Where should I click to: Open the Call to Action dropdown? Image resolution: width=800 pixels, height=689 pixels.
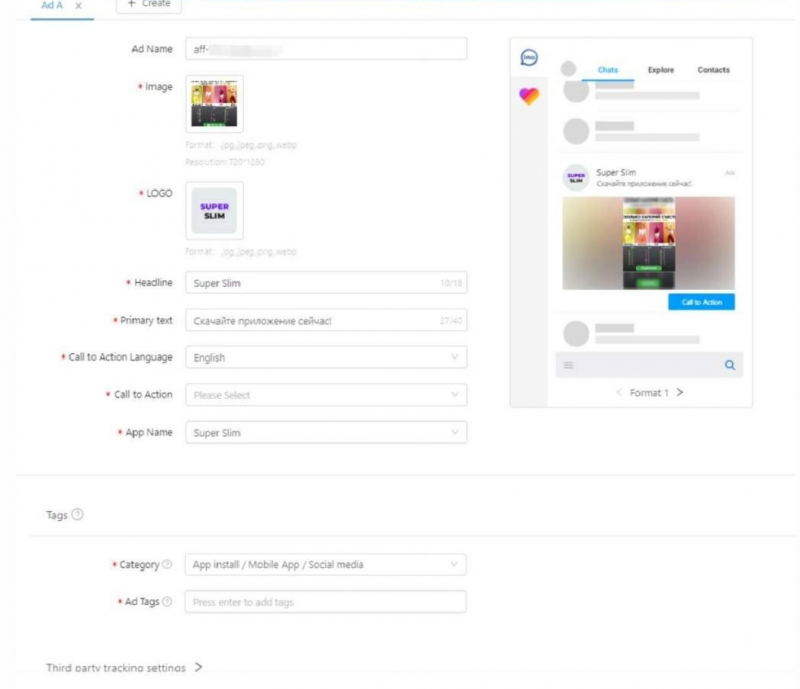326,395
